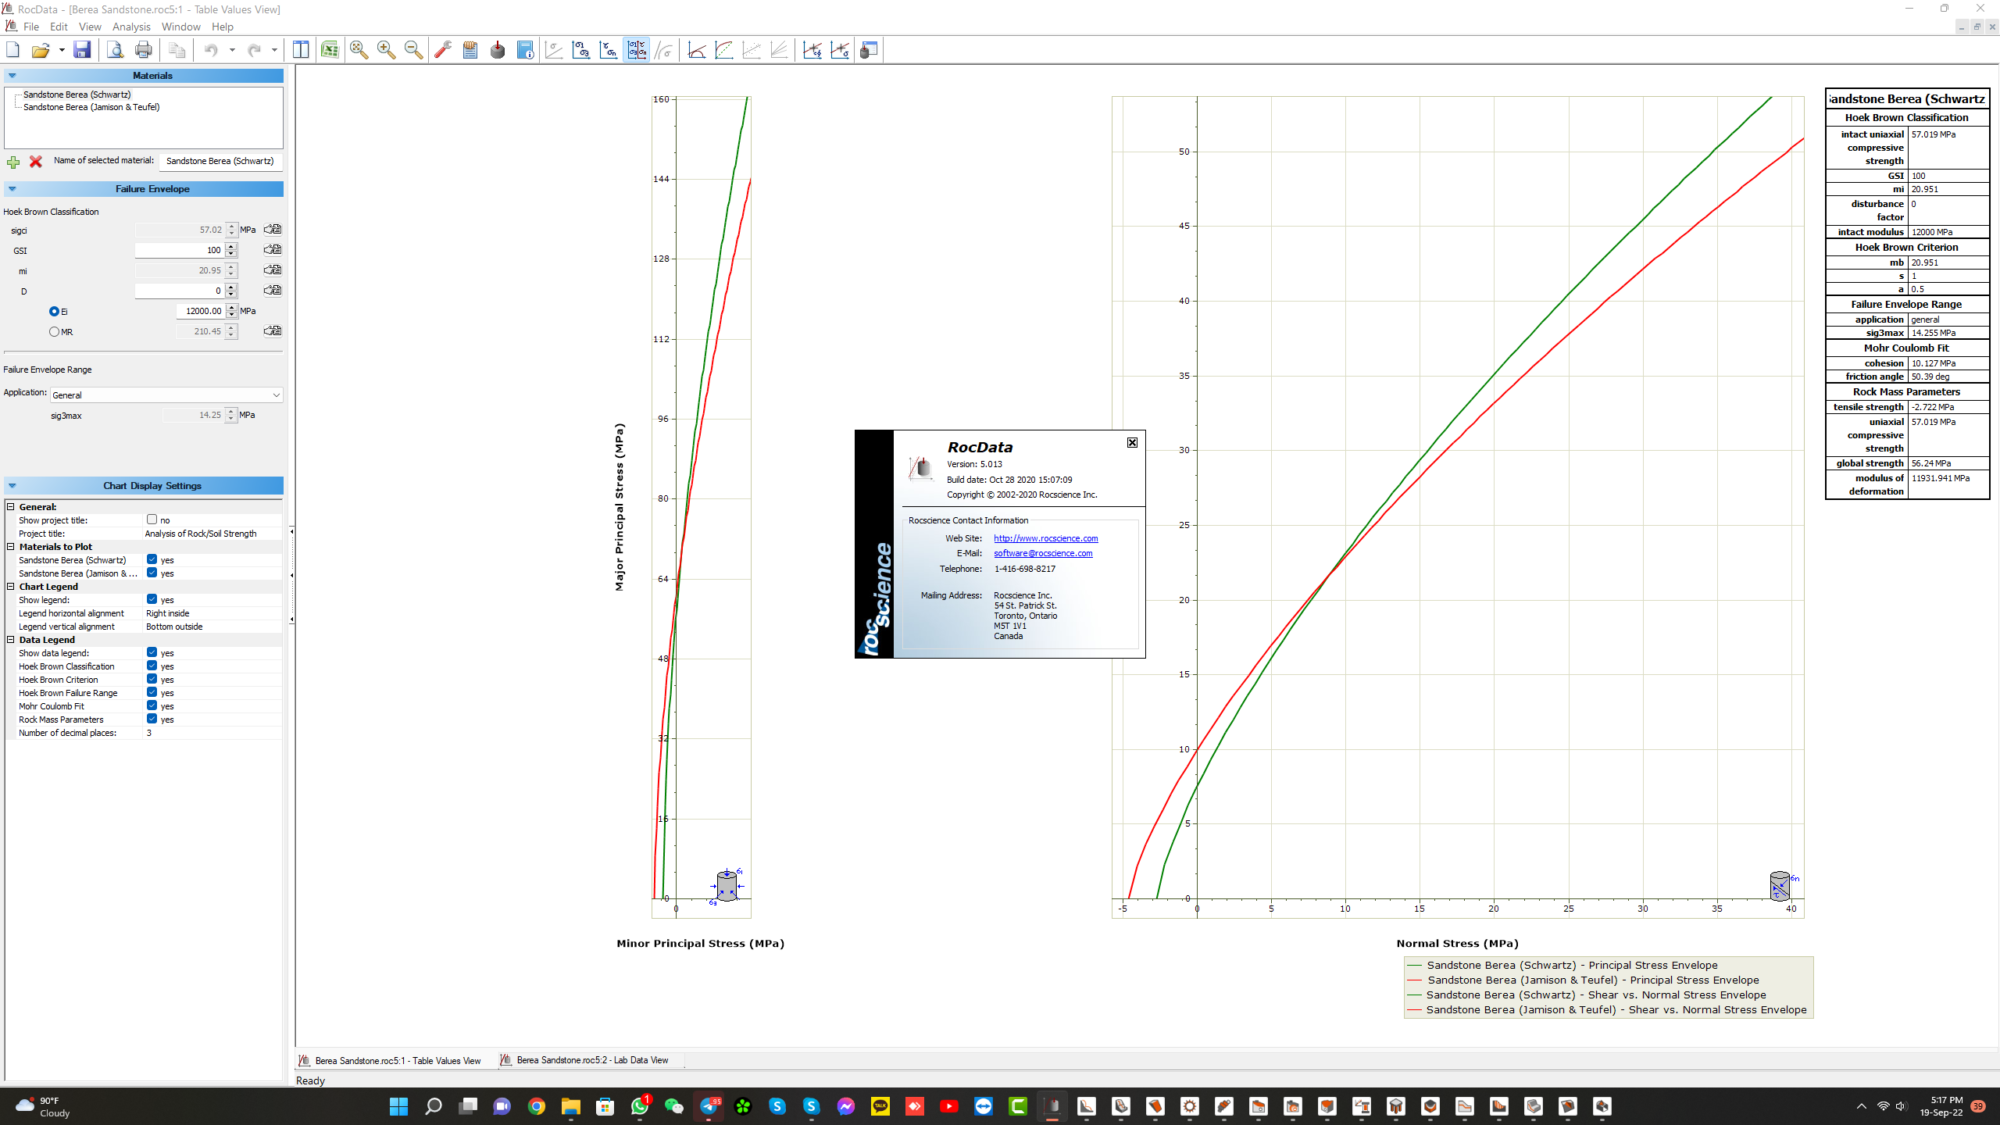Open the Analysis menu
This screenshot has height=1125, width=2000.
131,27
